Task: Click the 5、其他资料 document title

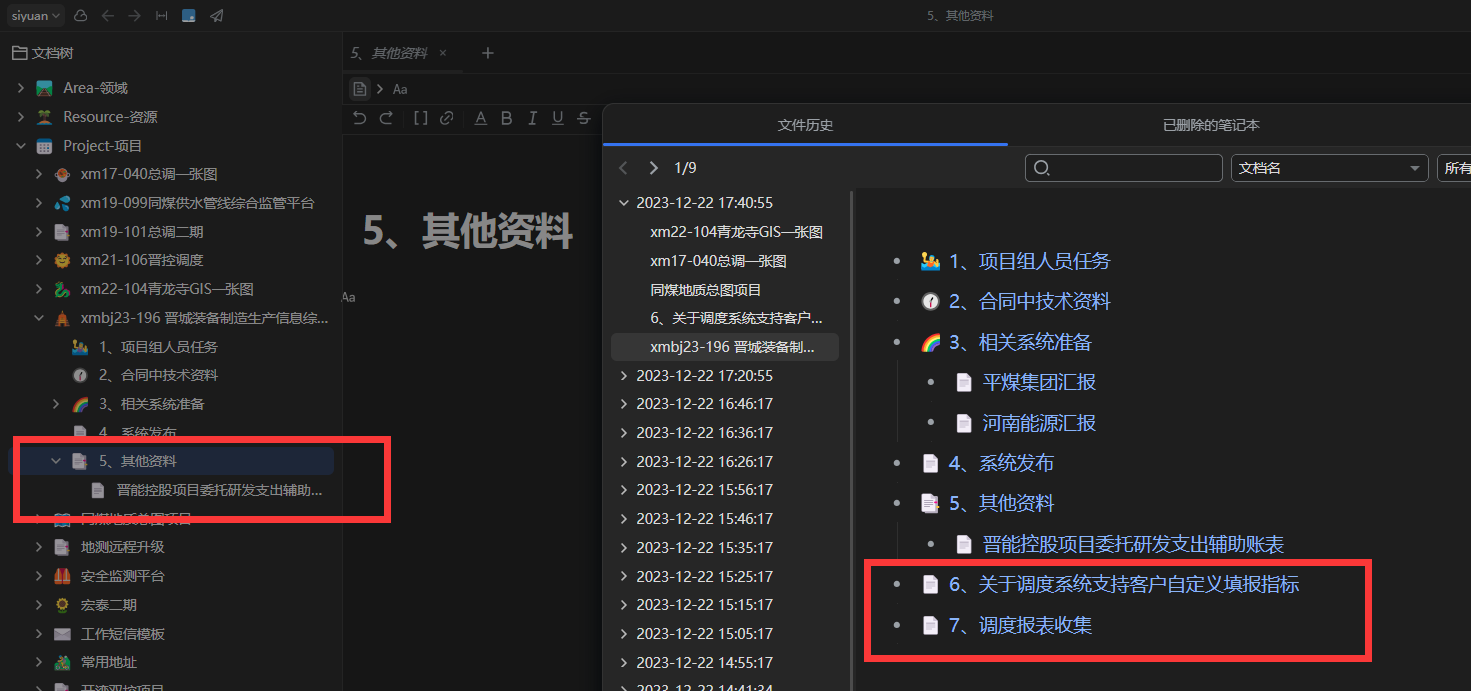Action: tap(468, 230)
